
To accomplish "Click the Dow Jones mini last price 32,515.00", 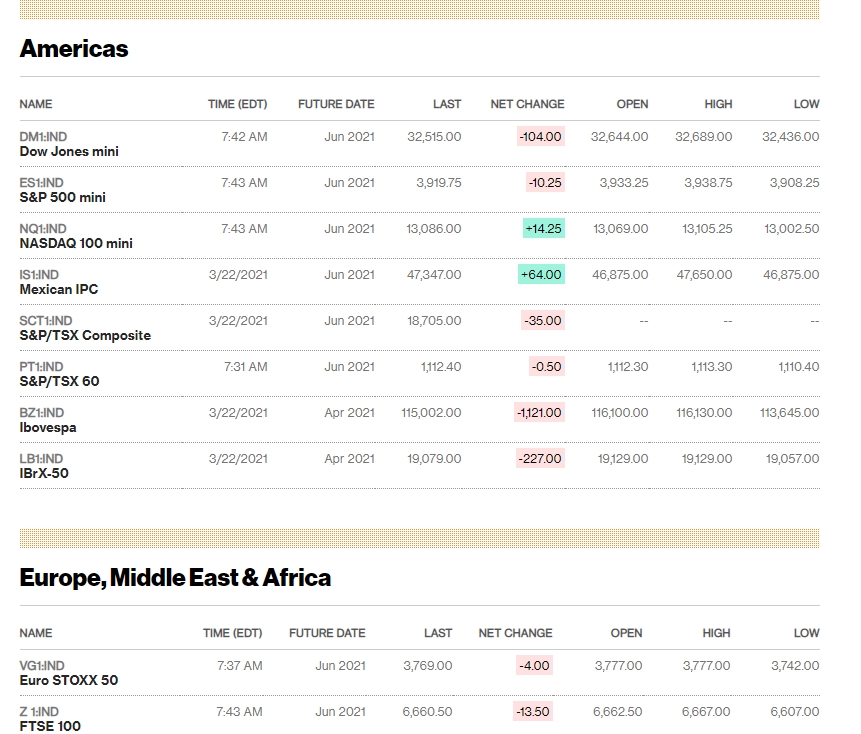I will (434, 136).
